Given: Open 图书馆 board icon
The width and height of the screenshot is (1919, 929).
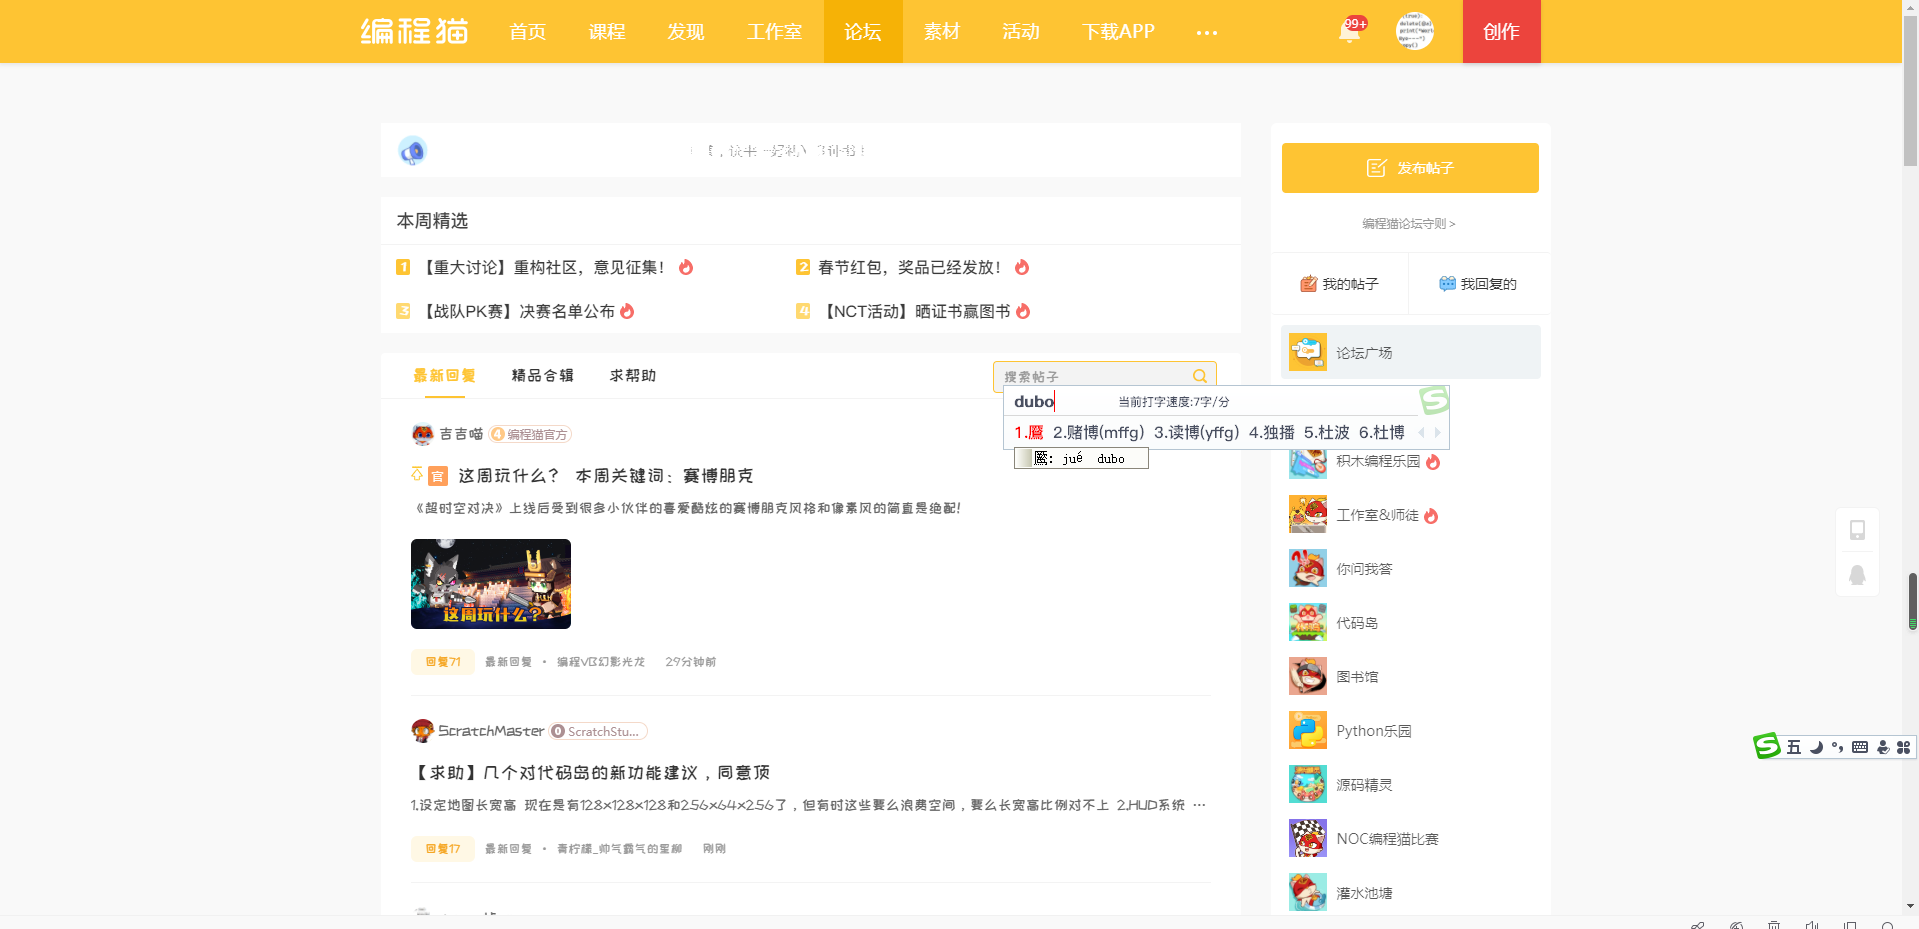Looking at the screenshot, I should [x=1308, y=676].
